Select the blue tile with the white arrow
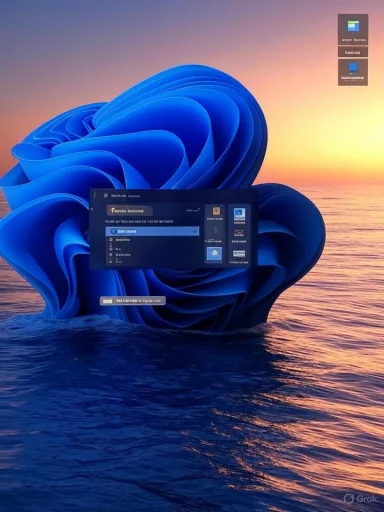The image size is (384, 512). coord(215,254)
